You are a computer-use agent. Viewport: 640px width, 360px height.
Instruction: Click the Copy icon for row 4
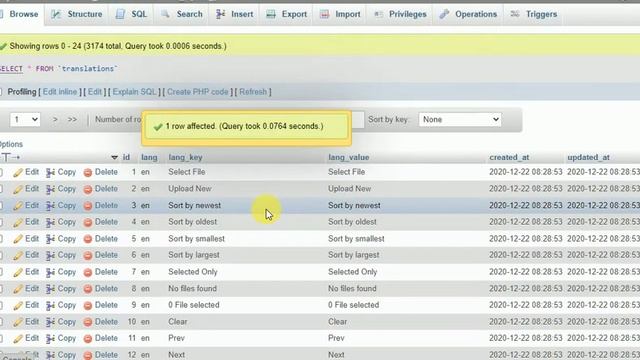(x=50, y=222)
